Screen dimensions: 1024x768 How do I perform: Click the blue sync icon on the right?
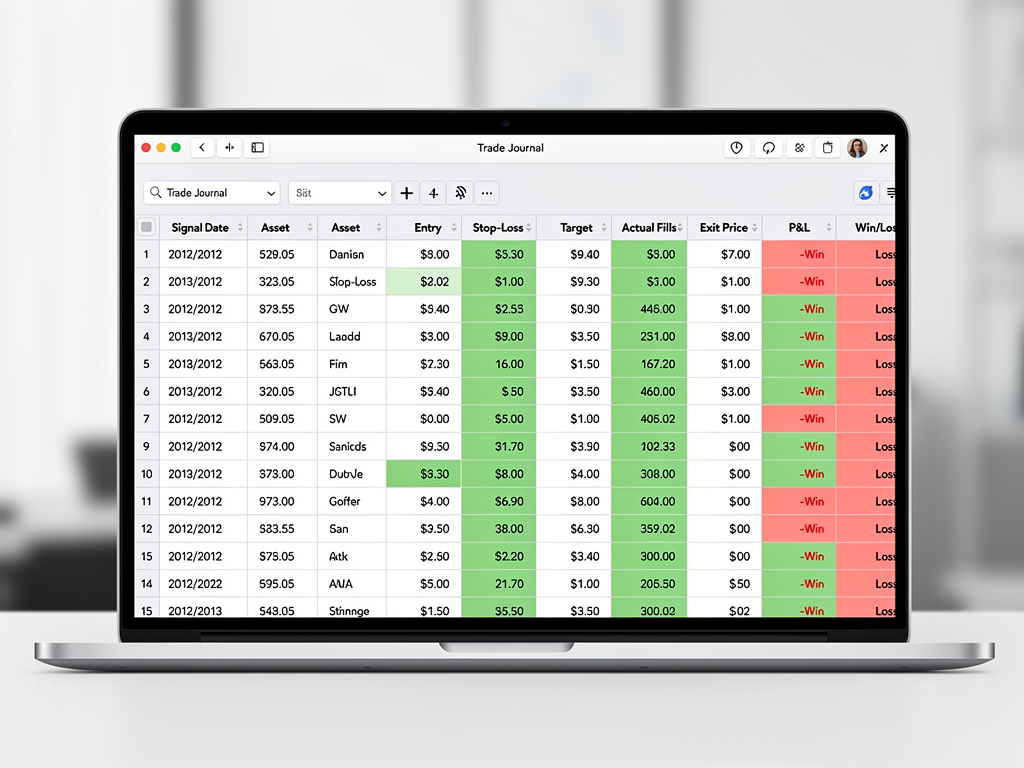[865, 192]
